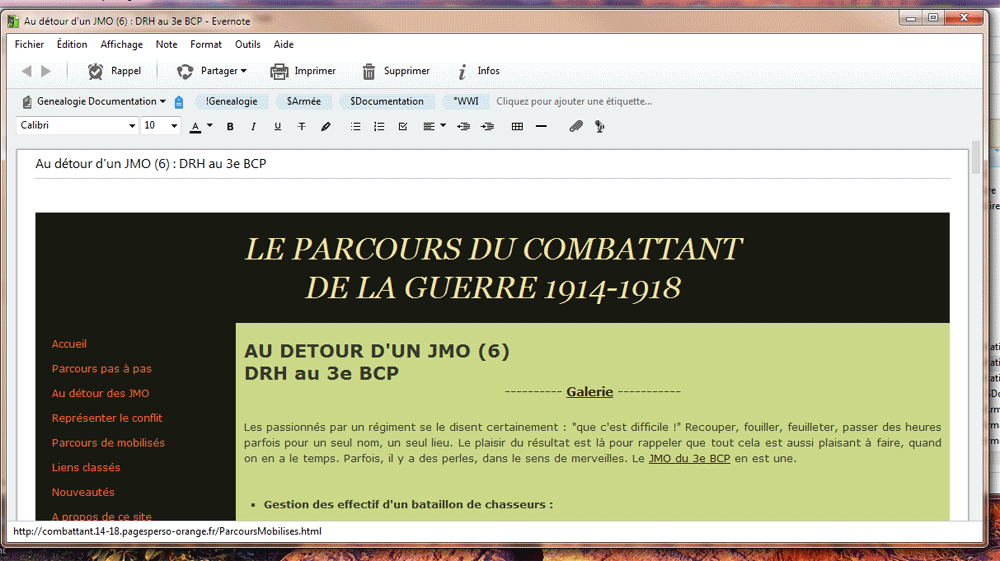Go forward with the right navigation arrow
This screenshot has width=1000, height=561.
tap(46, 71)
